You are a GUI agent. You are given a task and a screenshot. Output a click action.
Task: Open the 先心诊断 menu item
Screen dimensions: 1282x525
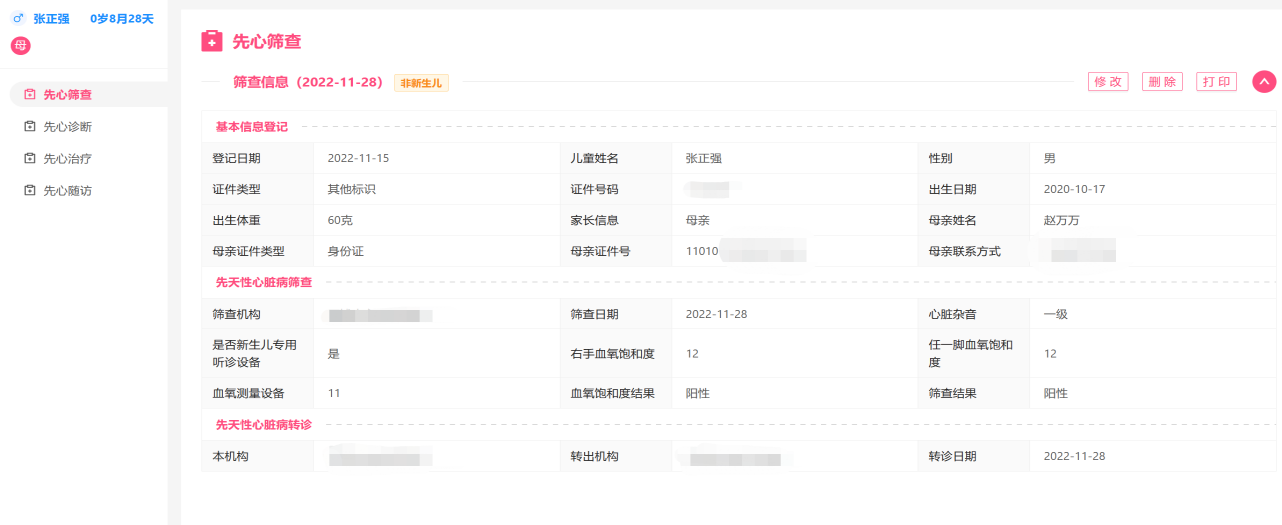tap(67, 127)
